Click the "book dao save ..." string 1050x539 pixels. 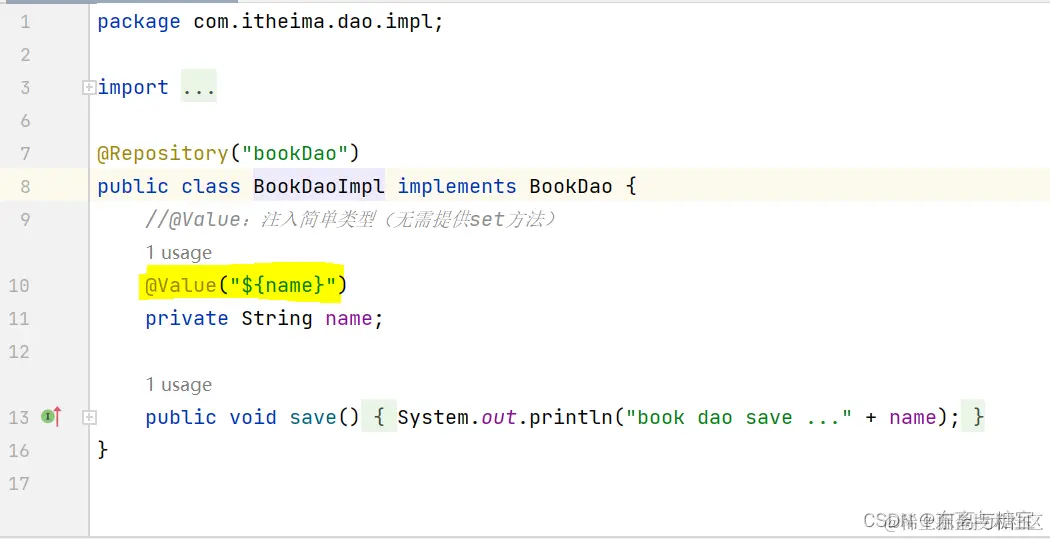point(738,417)
